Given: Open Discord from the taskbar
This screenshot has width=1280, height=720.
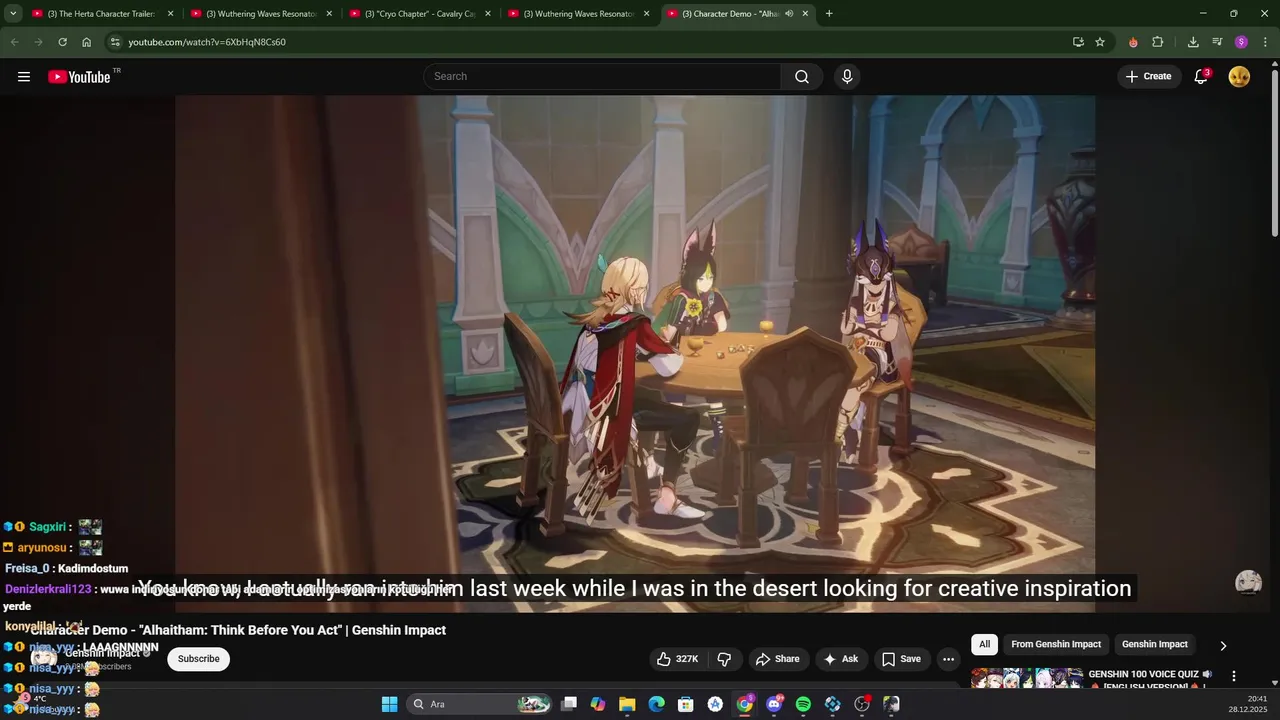Looking at the screenshot, I should 774,704.
